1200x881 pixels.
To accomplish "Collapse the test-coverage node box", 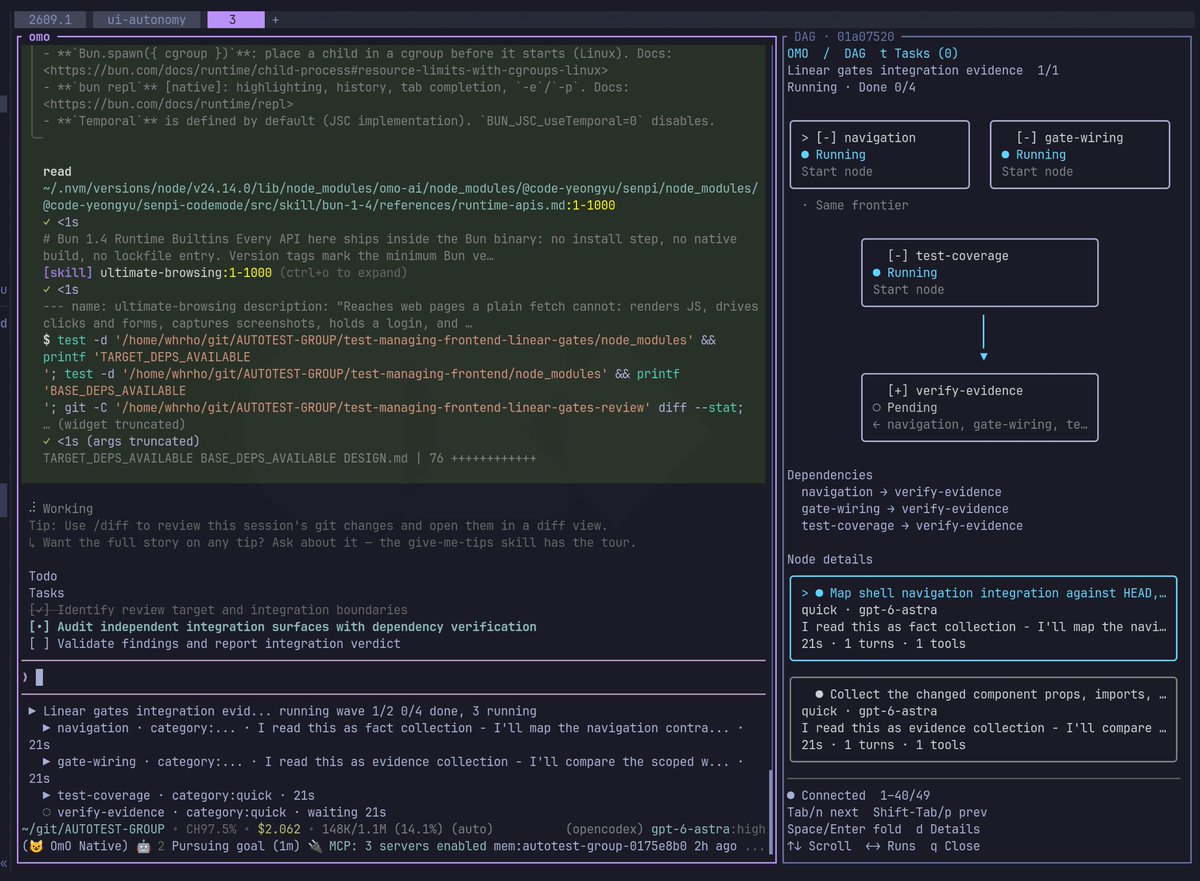I will tap(898, 256).
